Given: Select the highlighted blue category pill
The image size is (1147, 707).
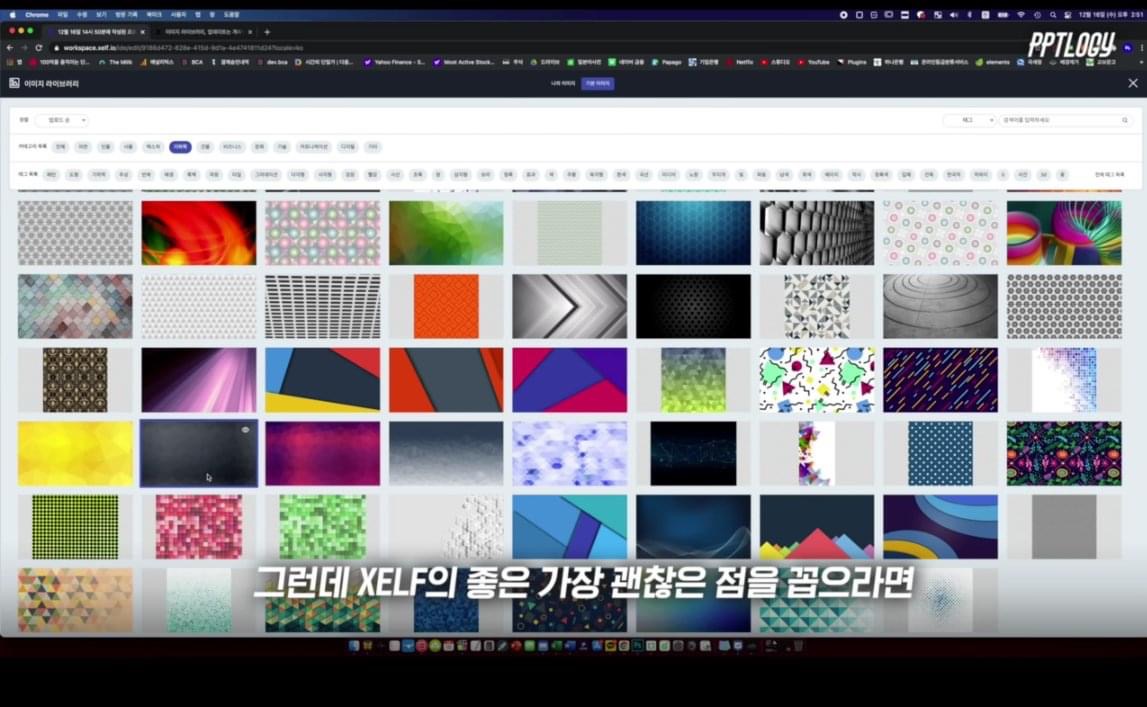Looking at the screenshot, I should click(180, 147).
